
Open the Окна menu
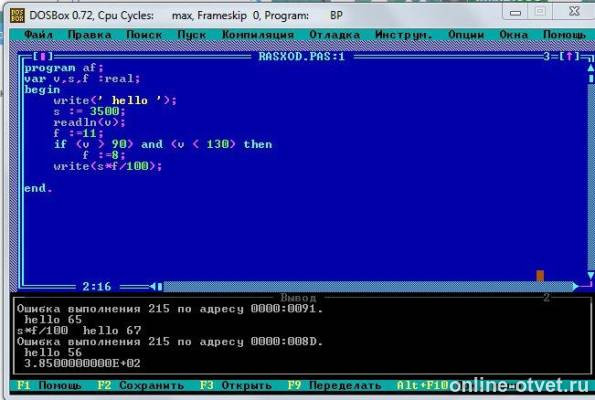pos(513,35)
